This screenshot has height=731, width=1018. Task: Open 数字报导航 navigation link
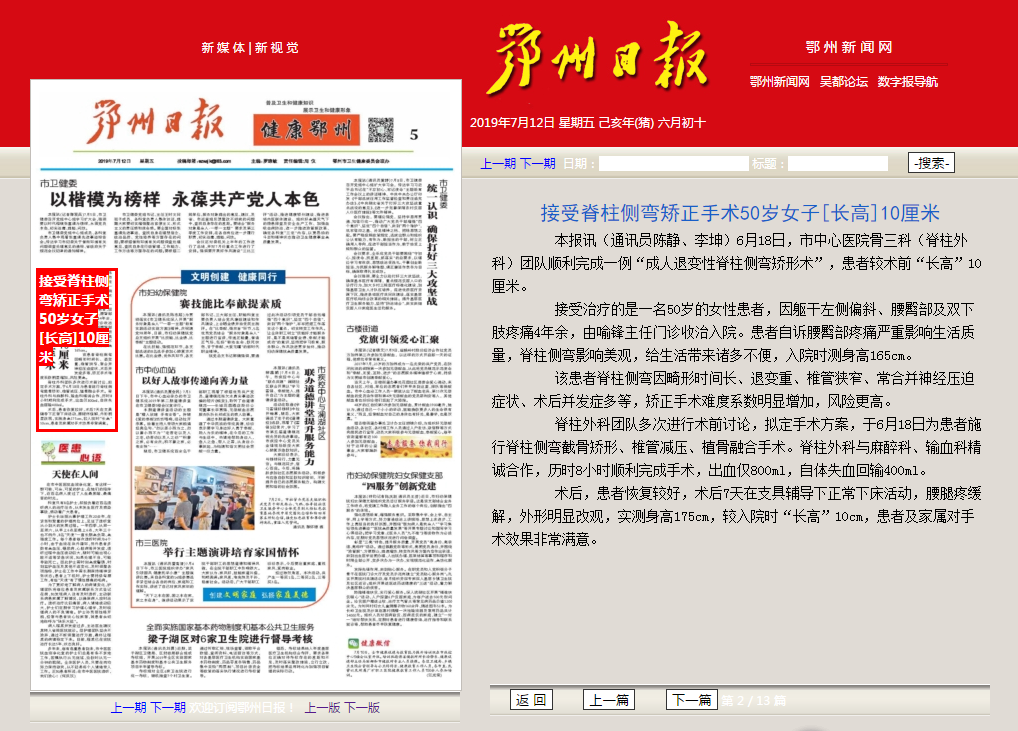[x=907, y=82]
